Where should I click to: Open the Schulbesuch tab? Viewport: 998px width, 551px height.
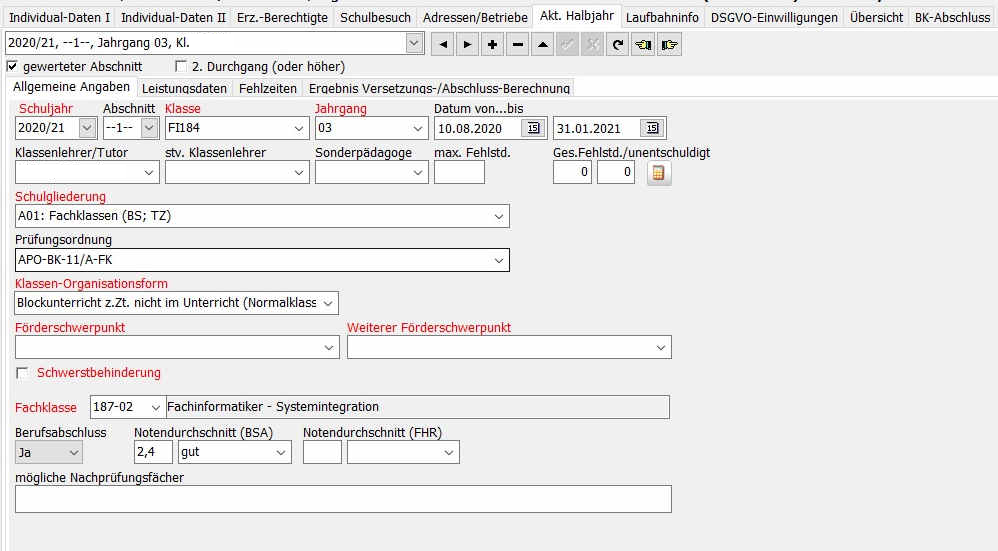tap(375, 17)
